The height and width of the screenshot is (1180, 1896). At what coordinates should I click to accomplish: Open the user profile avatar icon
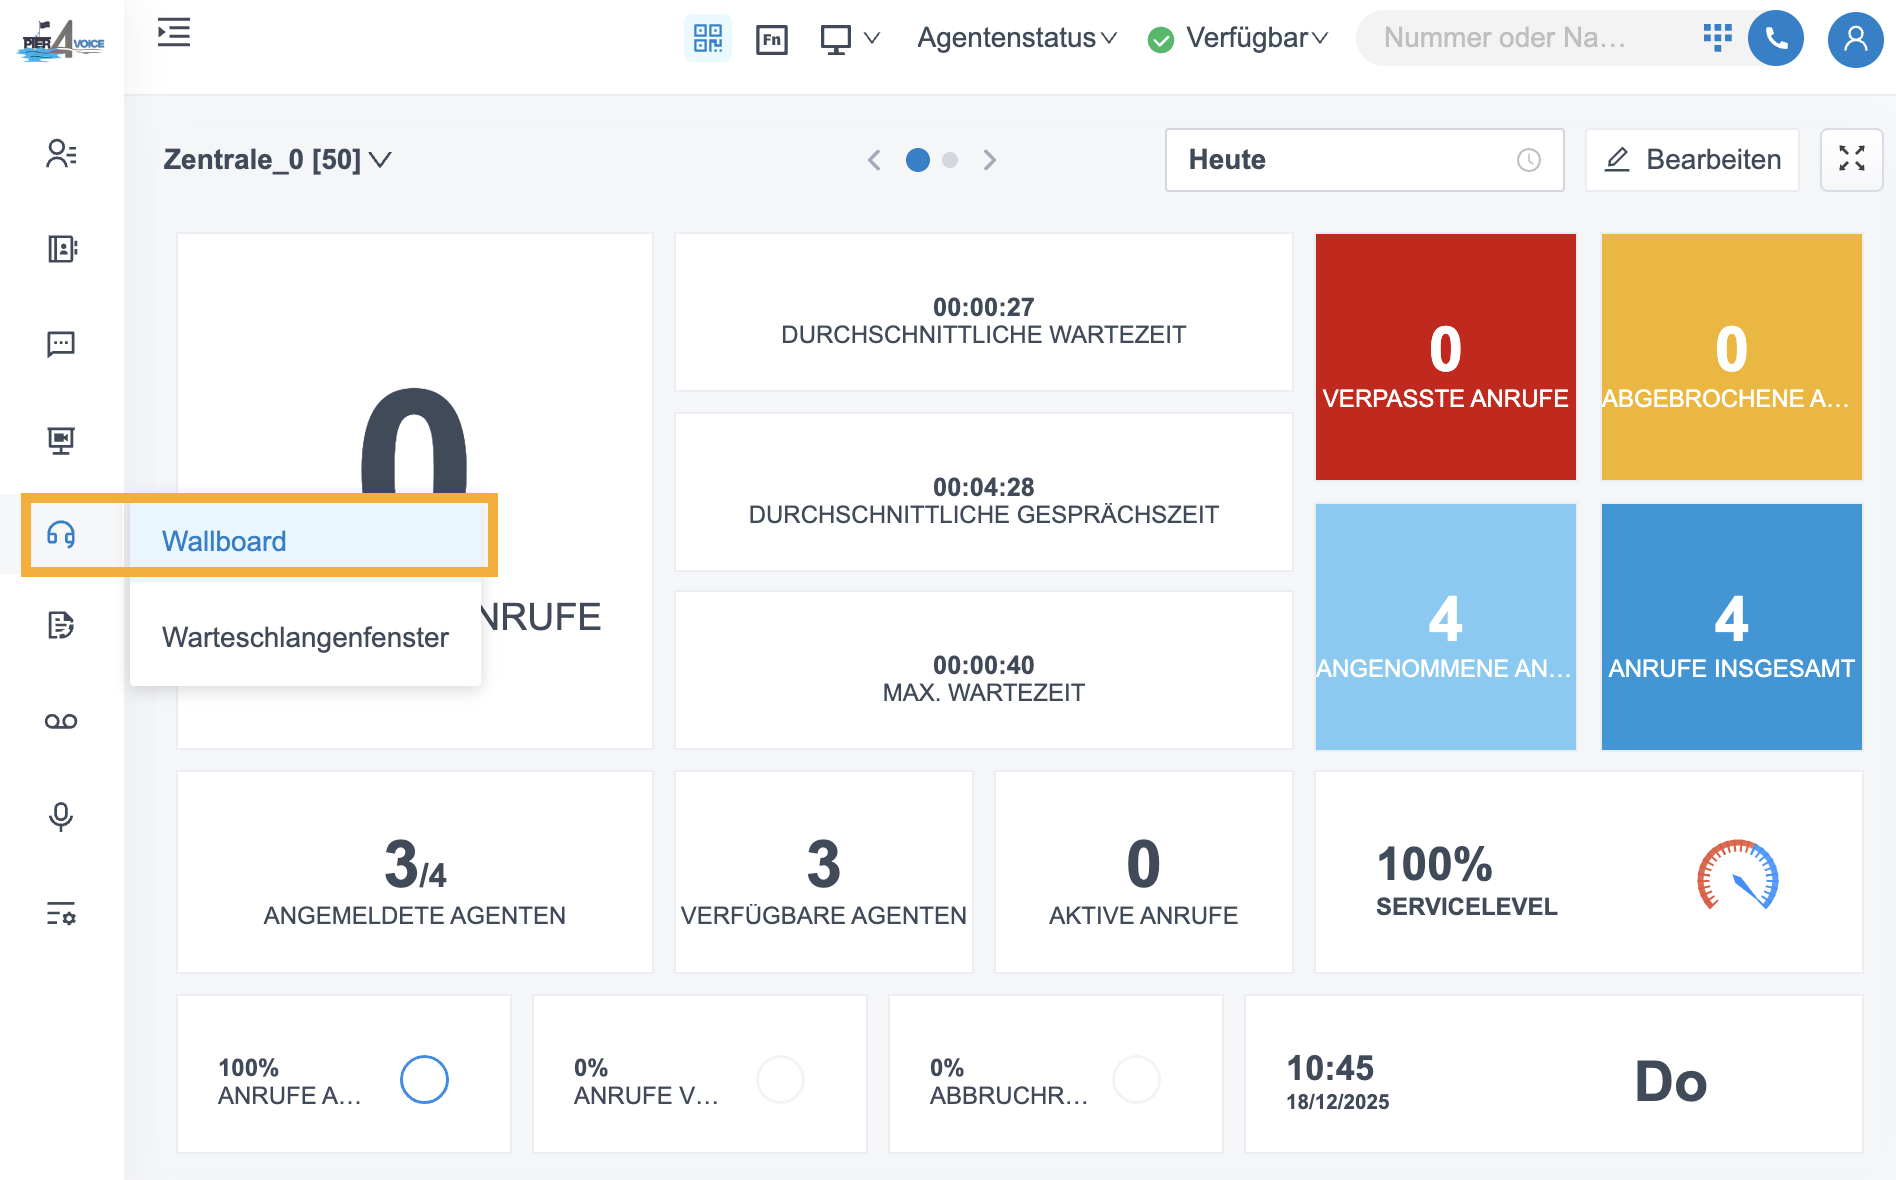[1855, 39]
